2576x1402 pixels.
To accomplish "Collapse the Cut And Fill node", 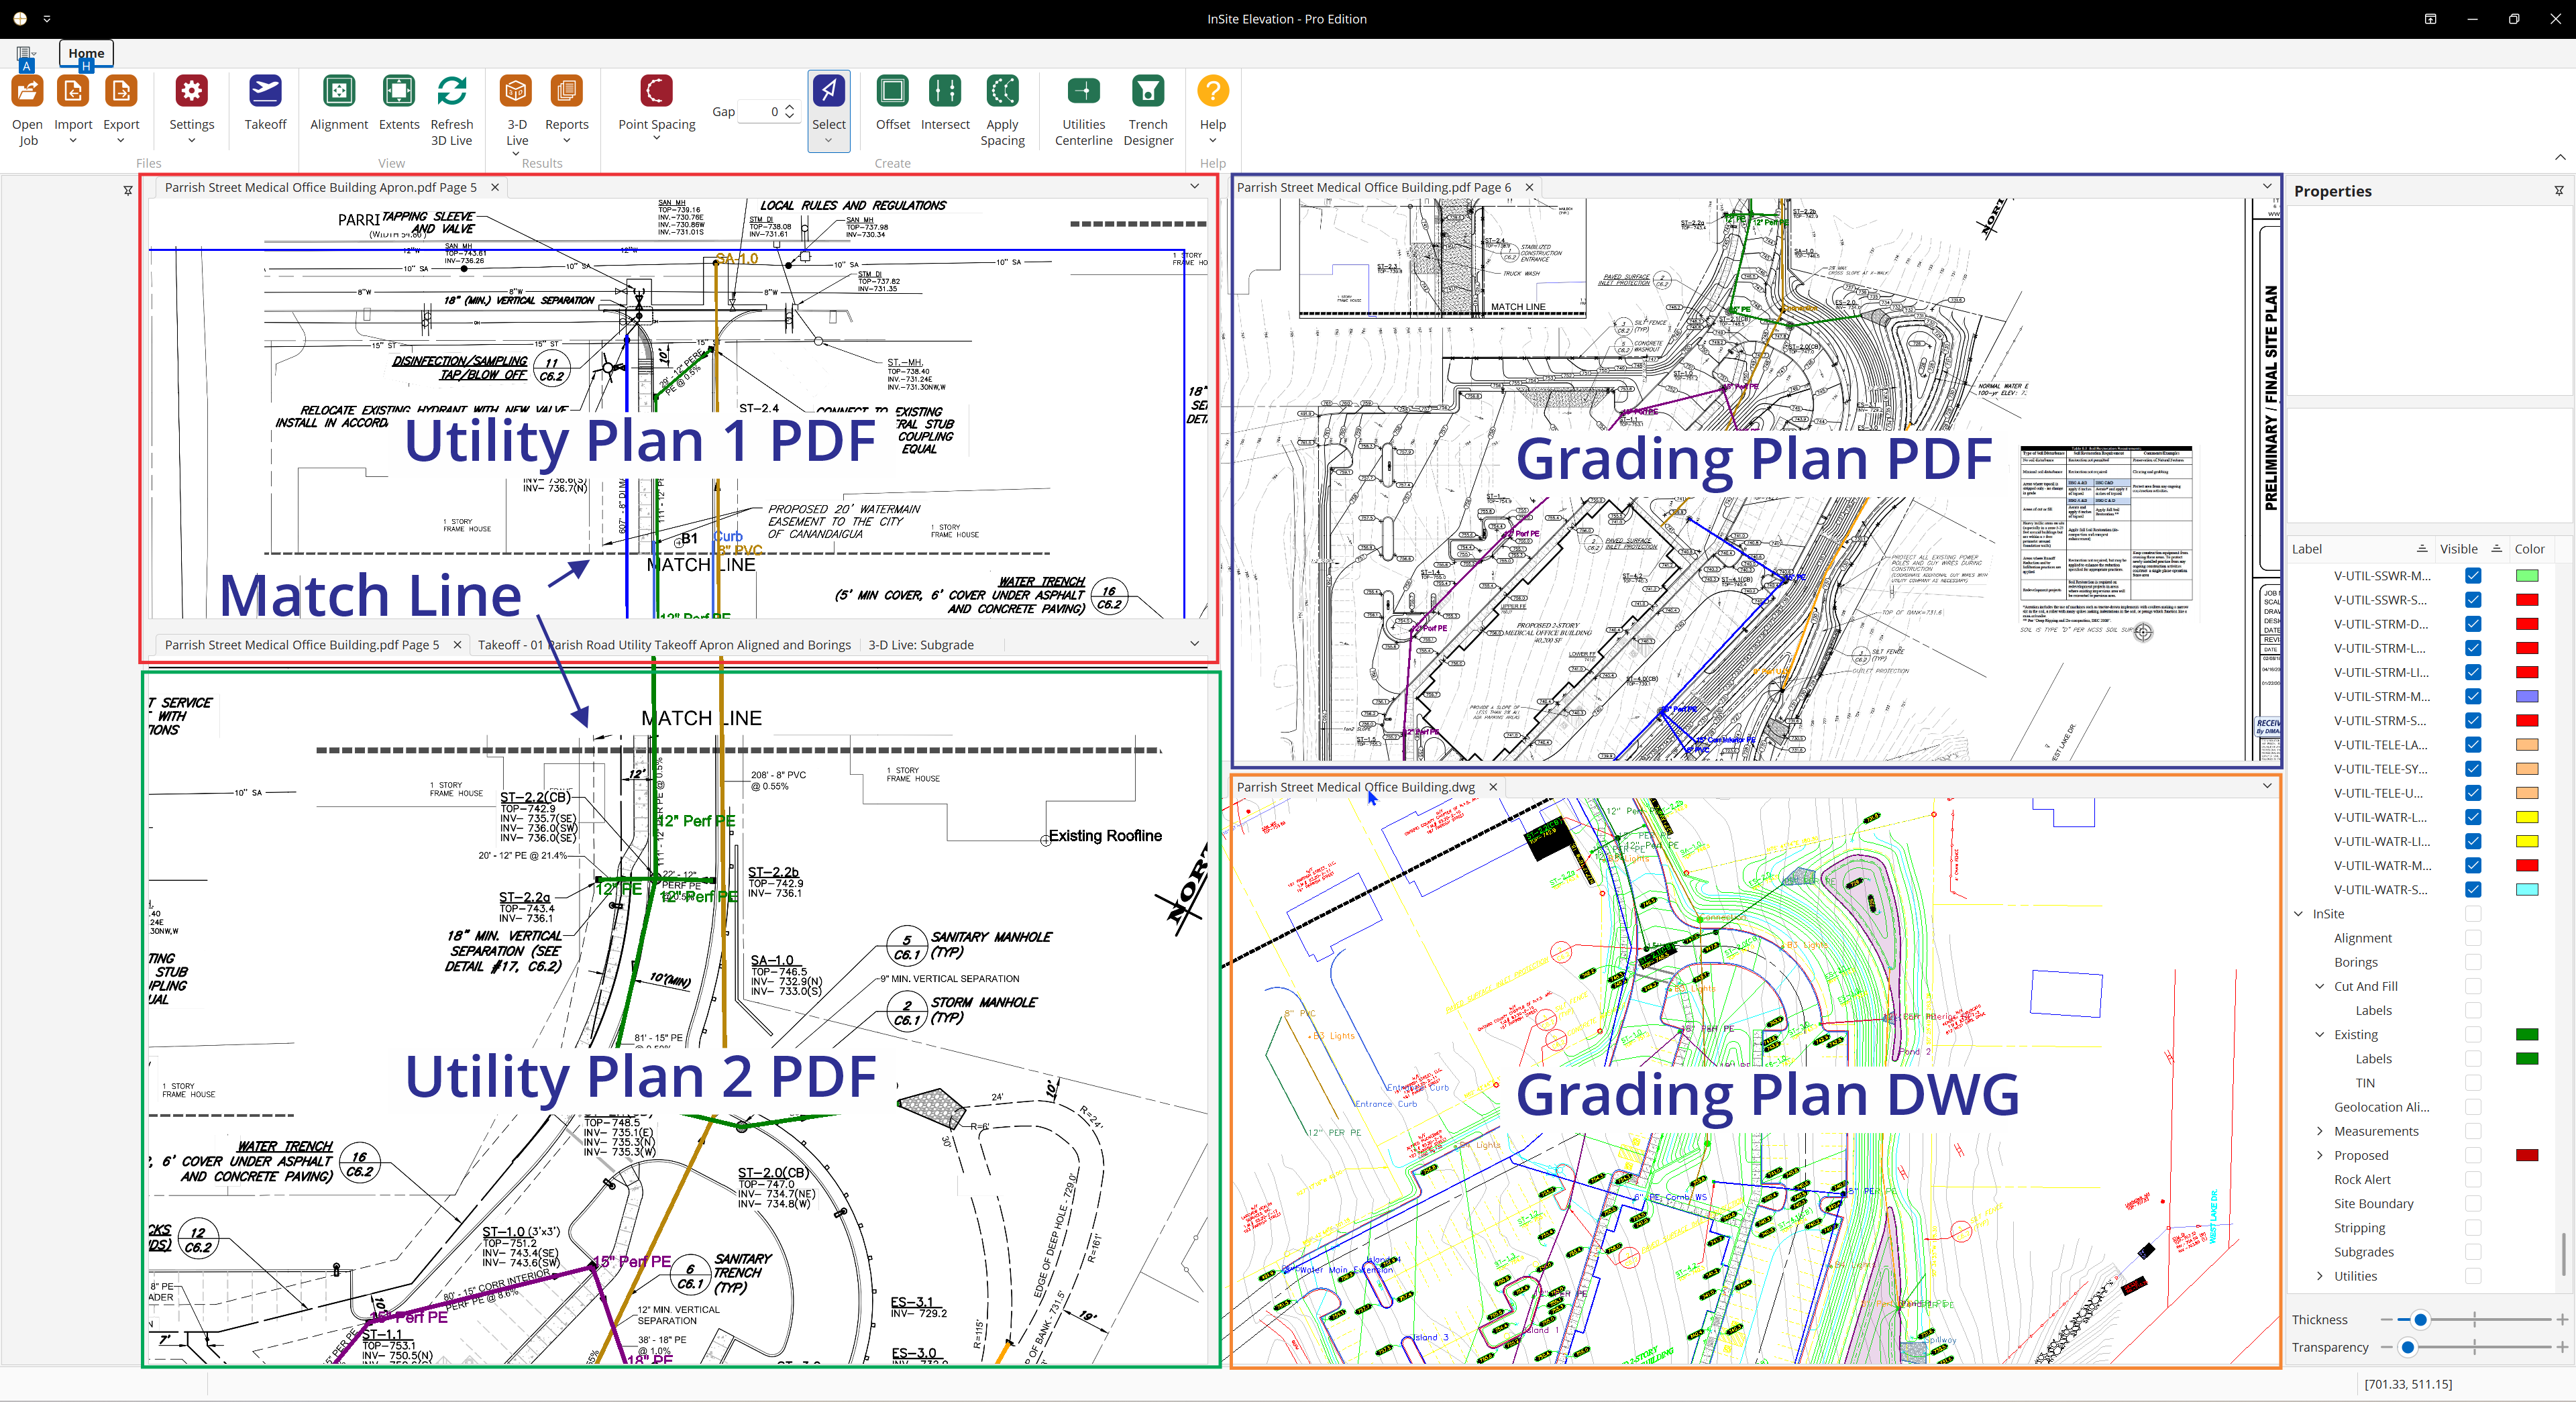I will click(2320, 986).
